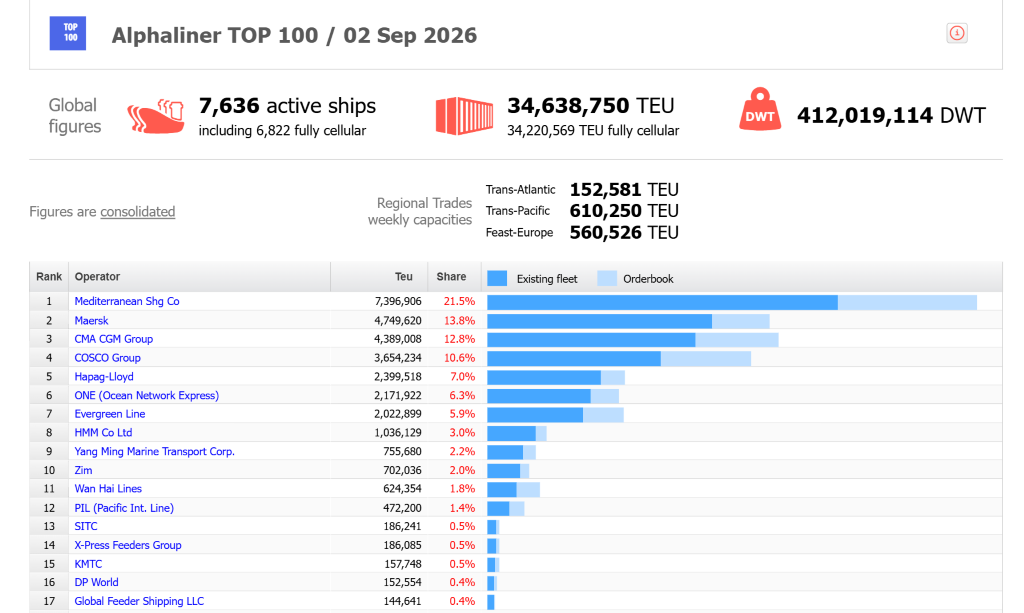Open Hapag-Lloyd operator link
The width and height of the screenshot is (1024, 613).
(104, 377)
